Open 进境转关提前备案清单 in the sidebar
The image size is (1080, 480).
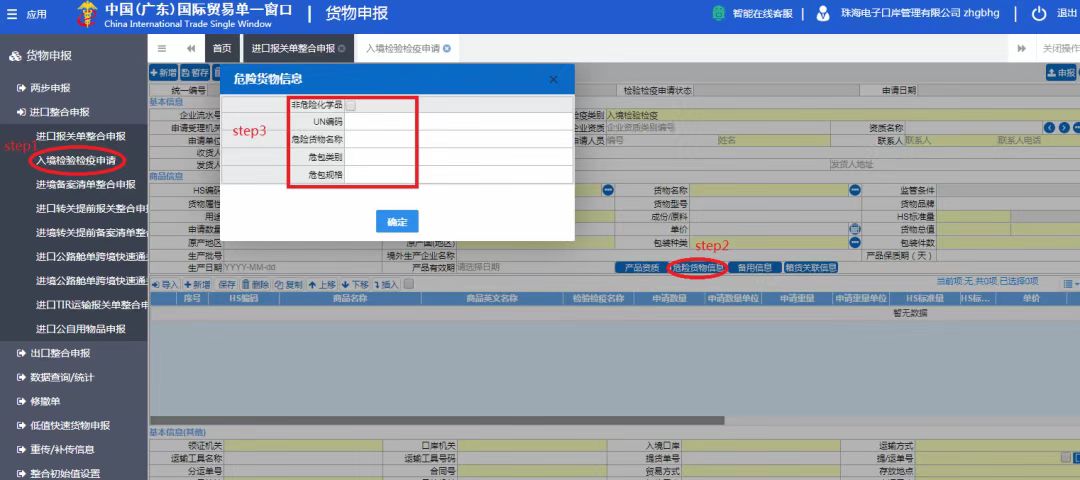pyautogui.click(x=92, y=233)
